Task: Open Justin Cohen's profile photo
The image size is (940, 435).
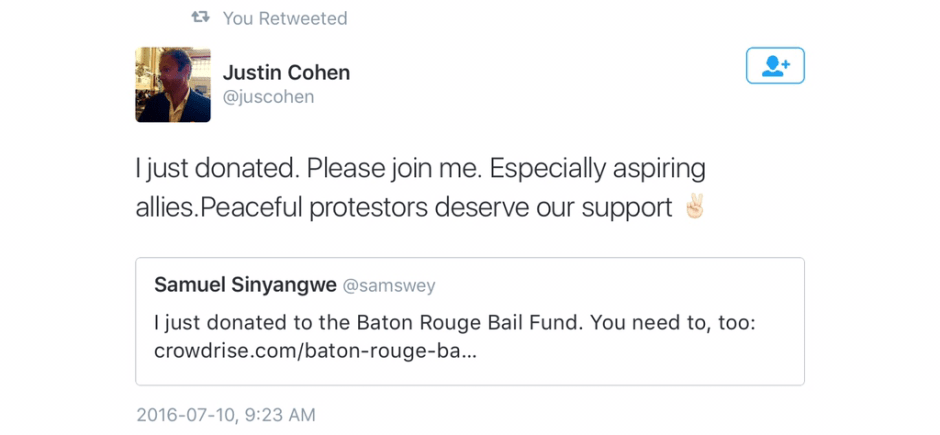Action: 173,85
